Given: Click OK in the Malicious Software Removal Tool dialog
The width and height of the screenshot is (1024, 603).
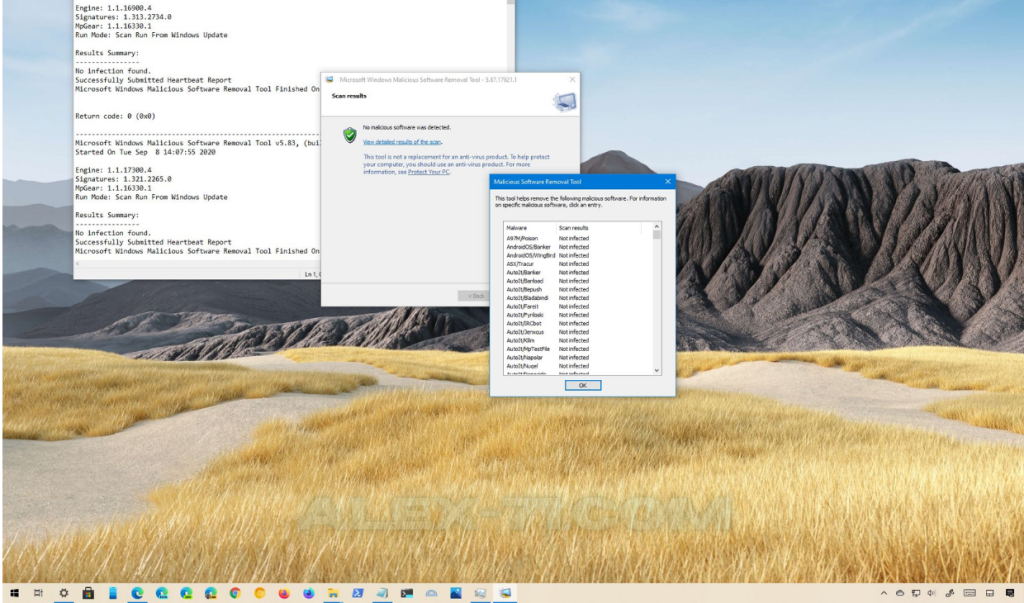Looking at the screenshot, I should pyautogui.click(x=583, y=385).
